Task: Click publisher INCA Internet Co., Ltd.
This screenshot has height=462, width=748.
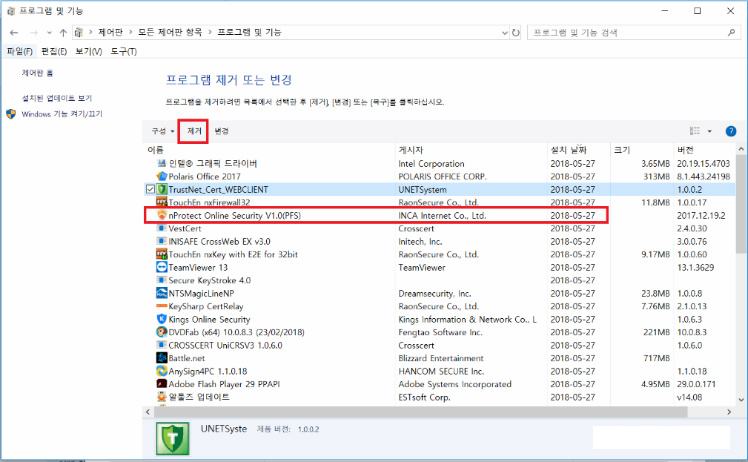Action: click(x=442, y=215)
